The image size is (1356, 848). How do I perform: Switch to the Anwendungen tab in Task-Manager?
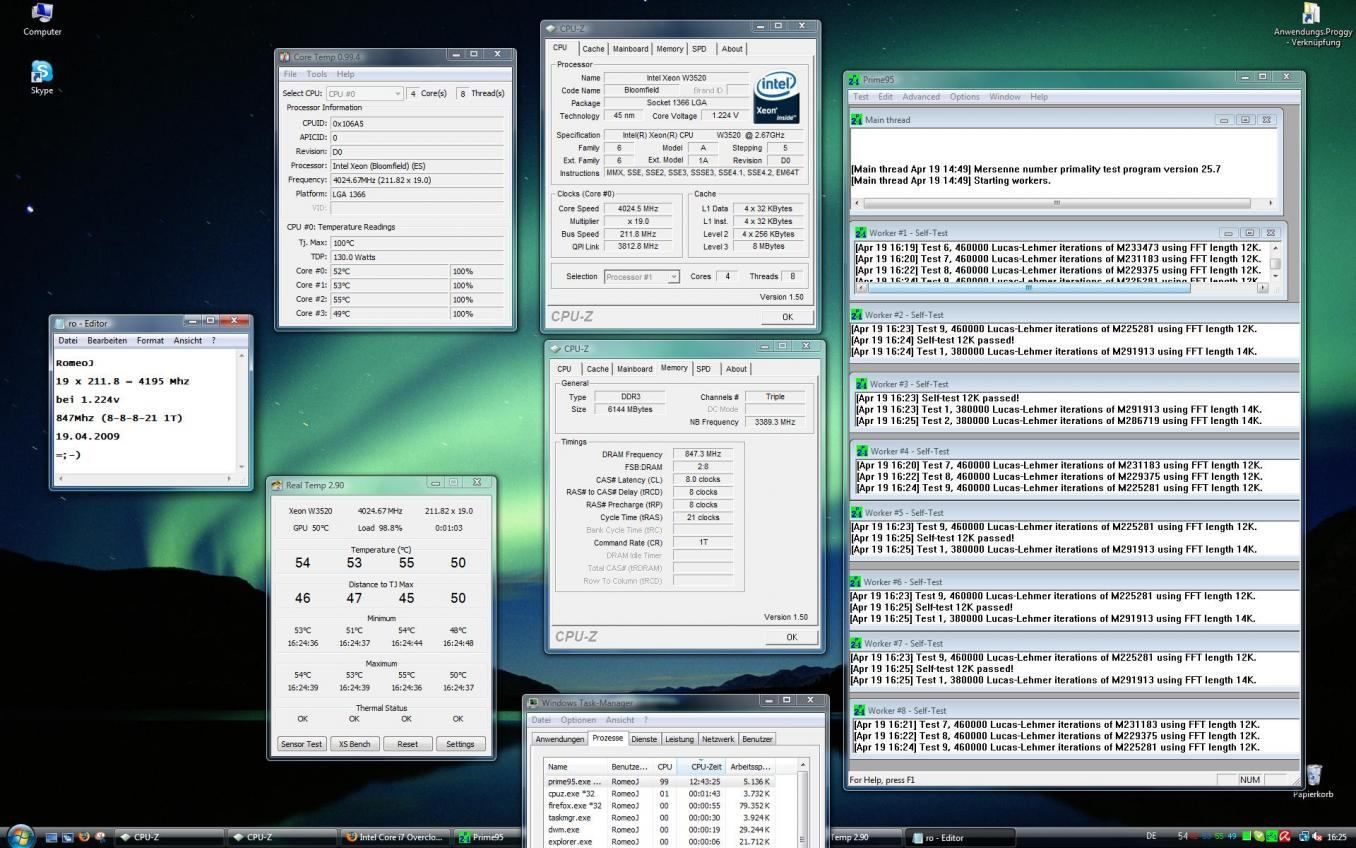click(560, 739)
